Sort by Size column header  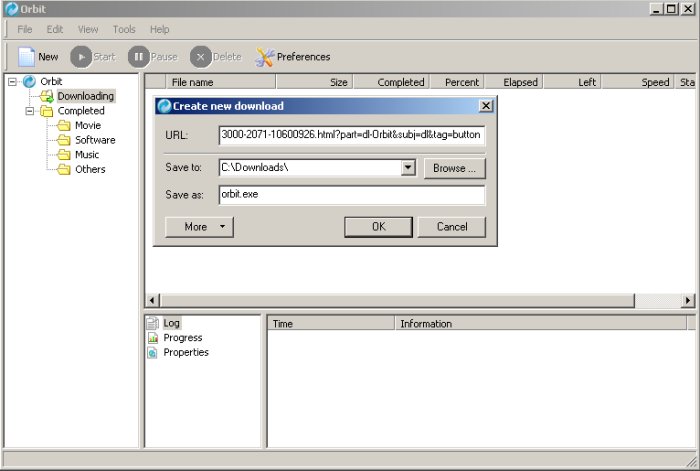click(314, 82)
